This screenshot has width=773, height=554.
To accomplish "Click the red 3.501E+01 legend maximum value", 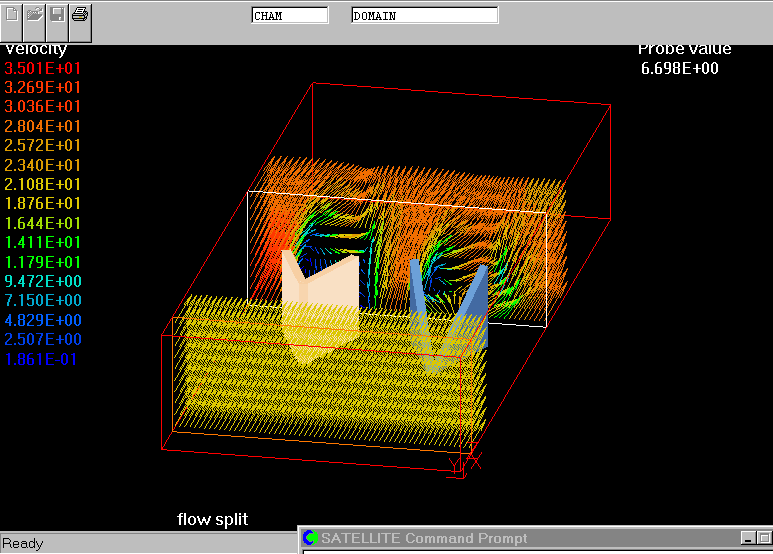I will click(43, 69).
